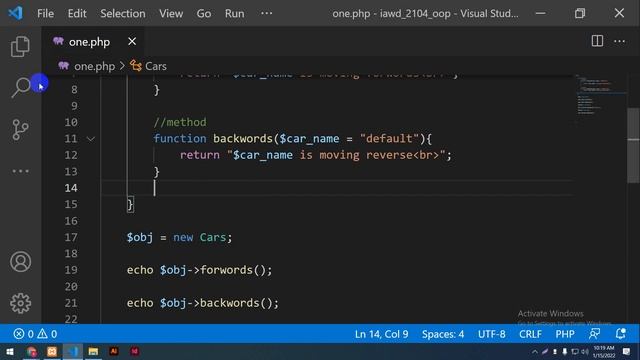Click the $obj variable on line 17
640x360 pixels.
tap(140, 237)
